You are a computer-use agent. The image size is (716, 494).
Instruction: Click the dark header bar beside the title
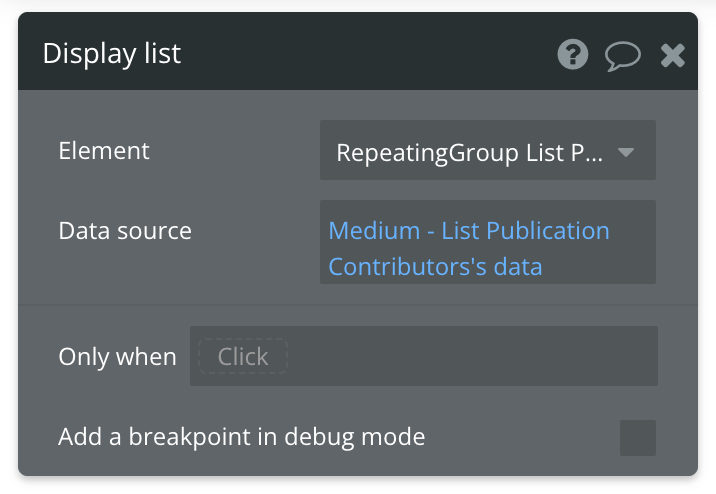[x=370, y=53]
